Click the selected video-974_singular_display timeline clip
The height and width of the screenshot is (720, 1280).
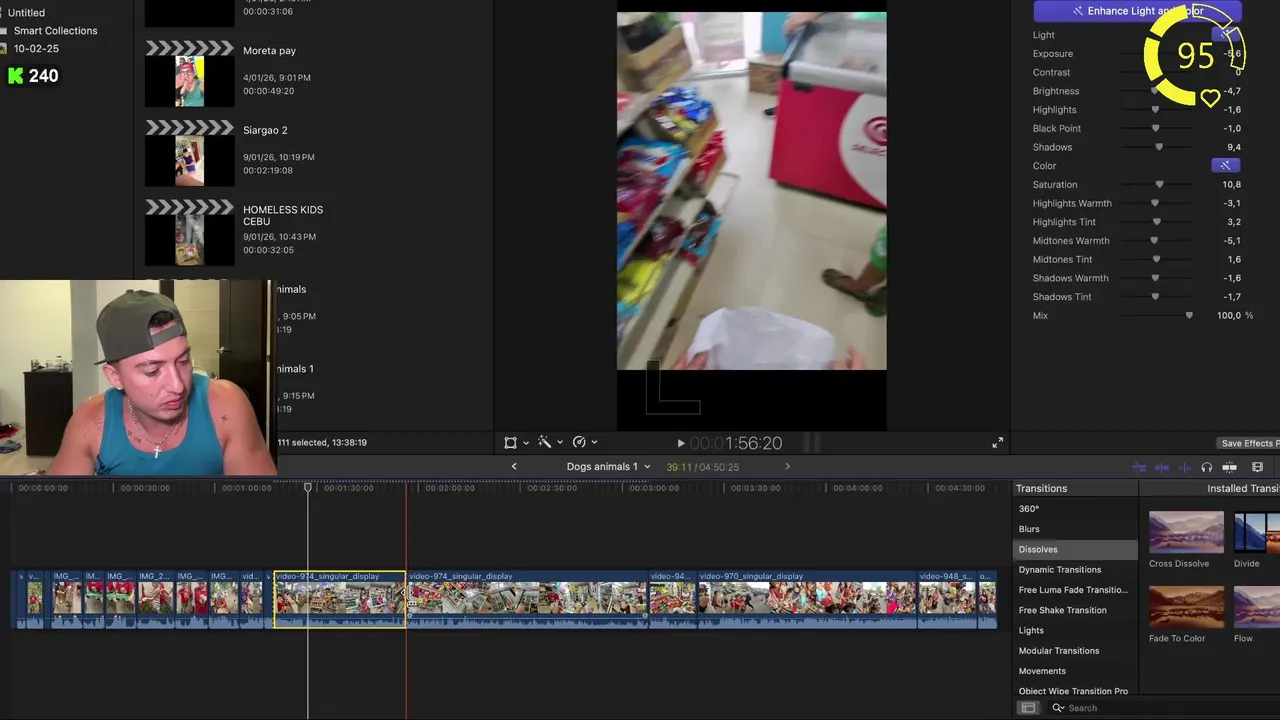(x=340, y=599)
